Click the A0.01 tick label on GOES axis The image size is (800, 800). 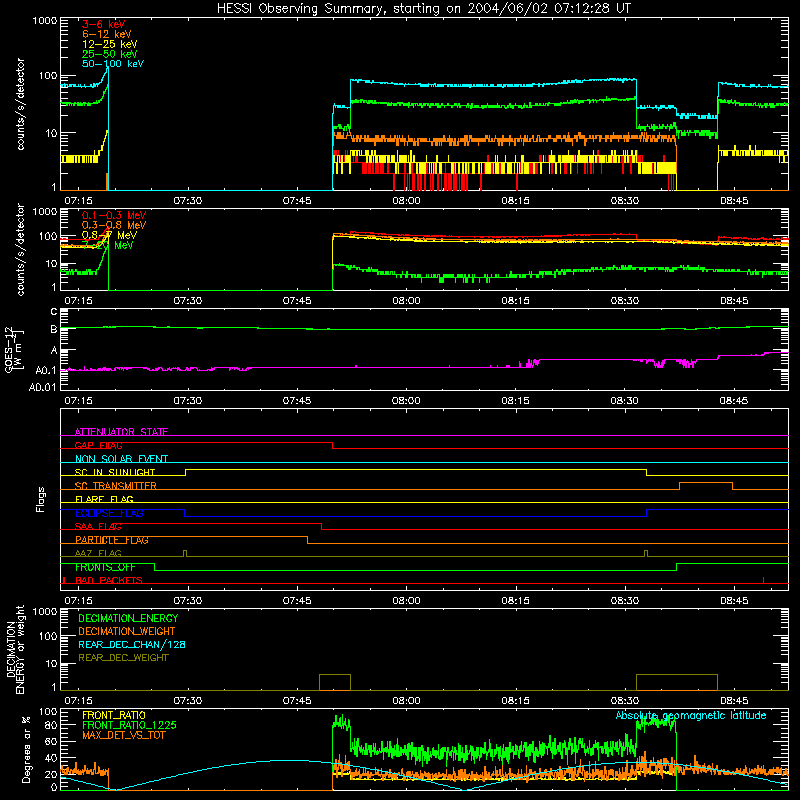click(42, 387)
